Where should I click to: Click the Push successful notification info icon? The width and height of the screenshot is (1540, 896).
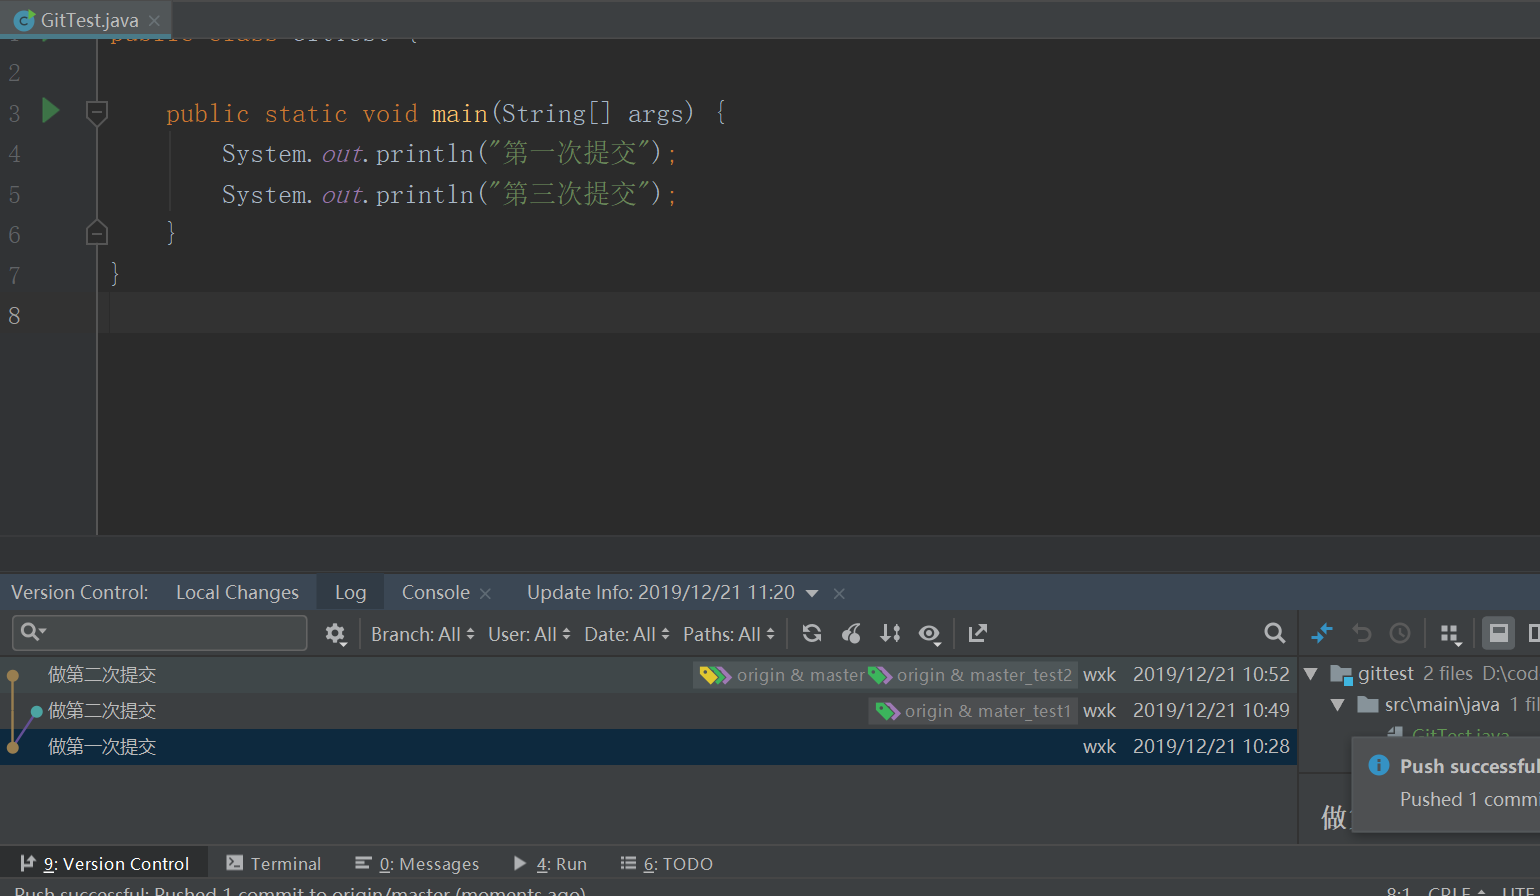tap(1379, 766)
